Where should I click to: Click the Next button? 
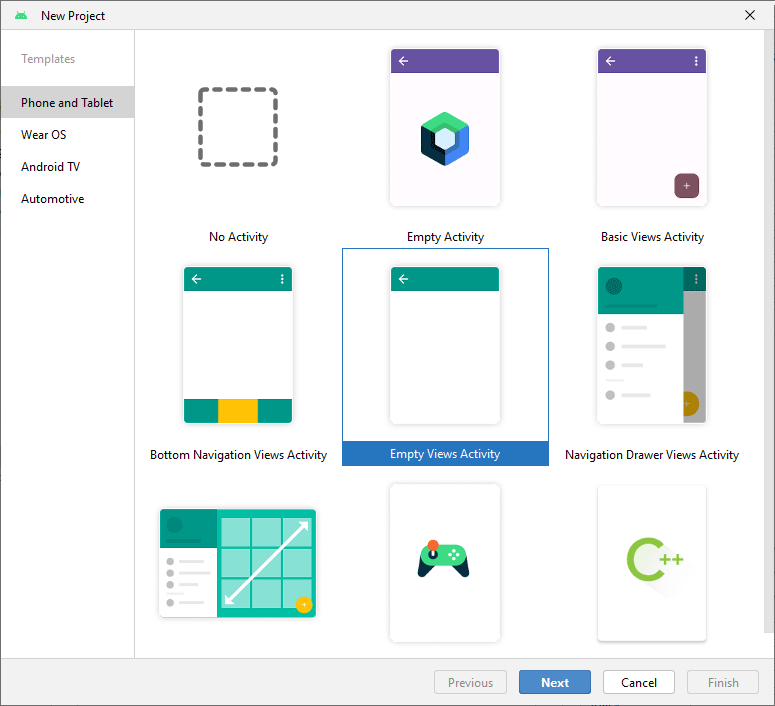click(x=555, y=682)
